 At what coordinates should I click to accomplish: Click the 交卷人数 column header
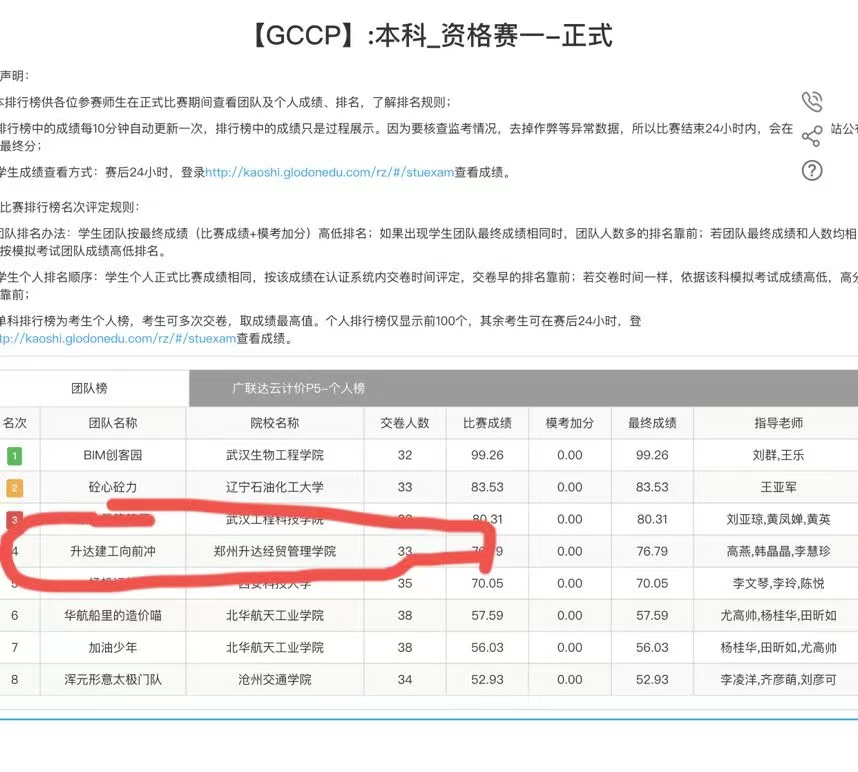(405, 423)
